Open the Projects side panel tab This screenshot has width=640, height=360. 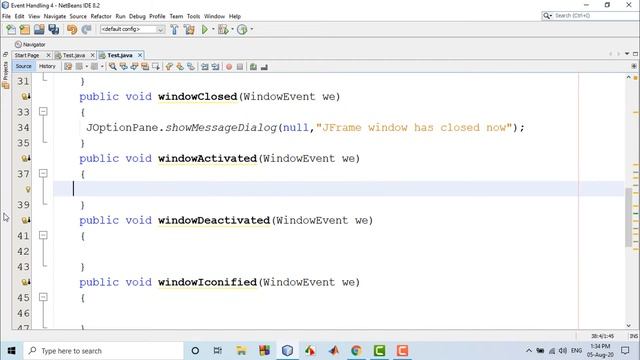pyautogui.click(x=5, y=75)
